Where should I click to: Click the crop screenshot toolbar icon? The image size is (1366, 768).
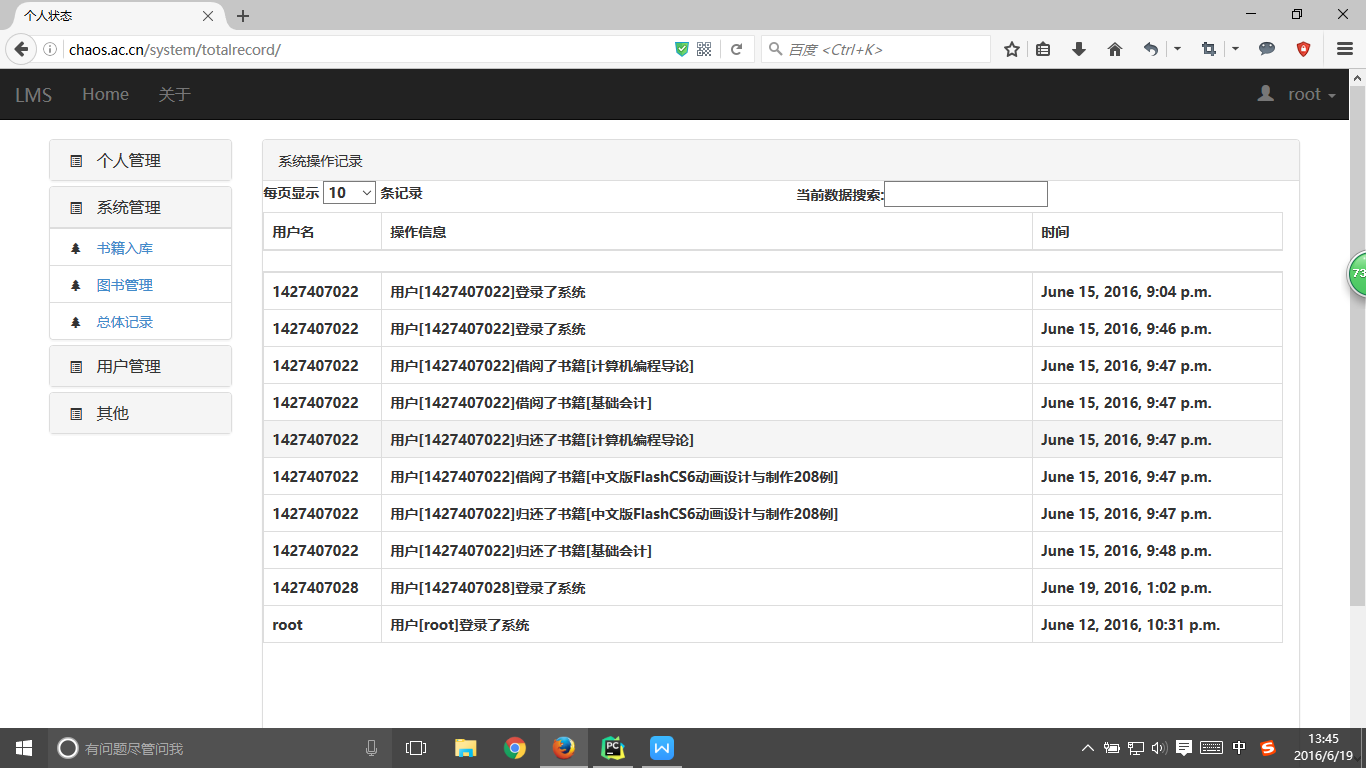coord(1209,49)
